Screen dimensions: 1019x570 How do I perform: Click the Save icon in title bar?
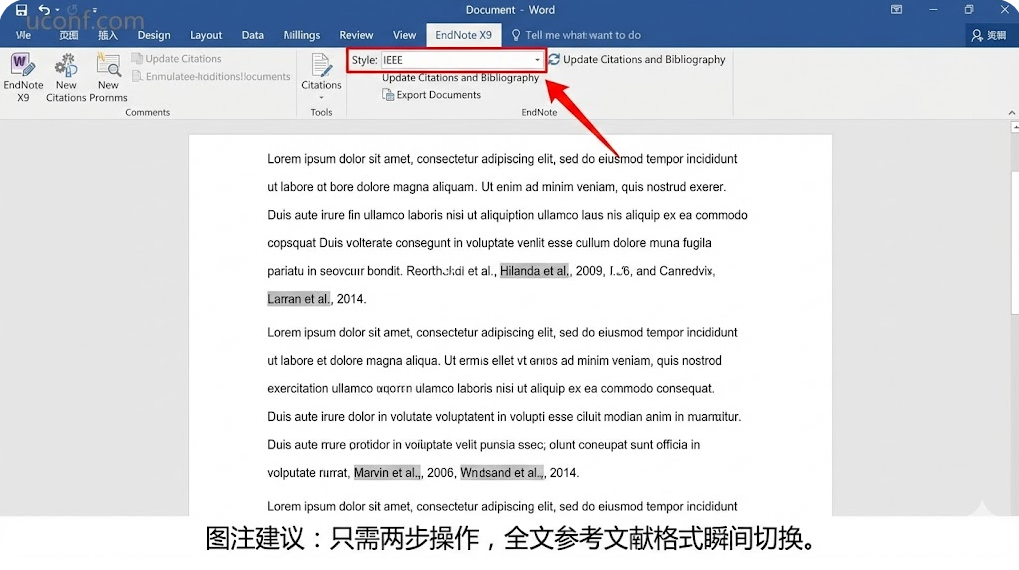pos(21,10)
